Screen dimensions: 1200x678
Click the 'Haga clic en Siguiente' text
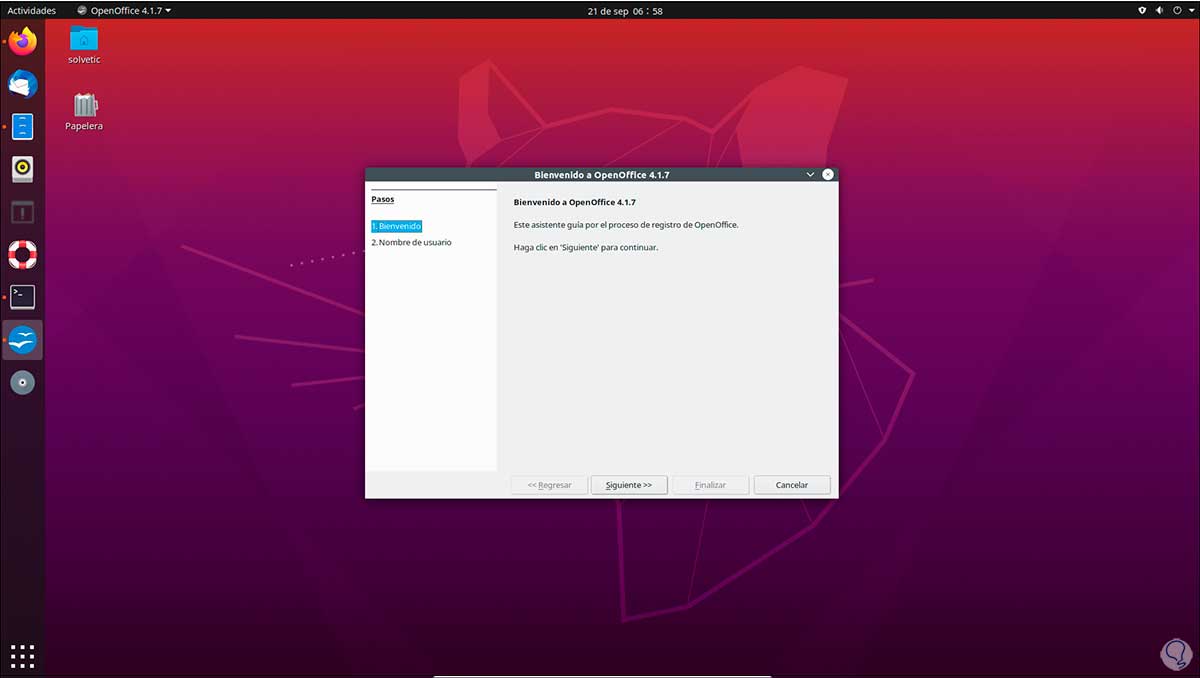click(586, 247)
